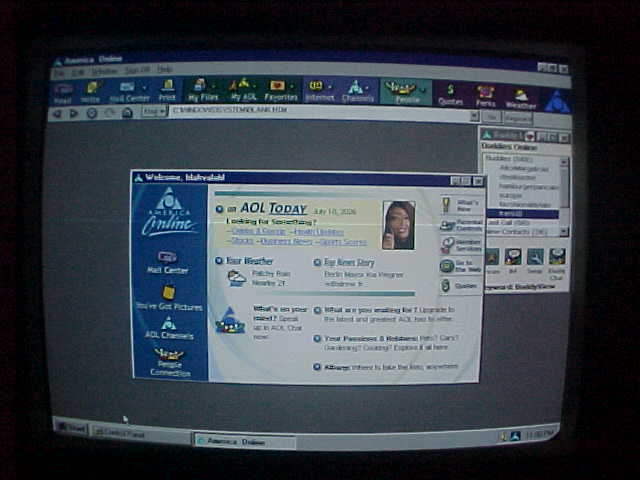Open People Connection in Welcome sidebar
The height and width of the screenshot is (480, 640).
point(170,362)
